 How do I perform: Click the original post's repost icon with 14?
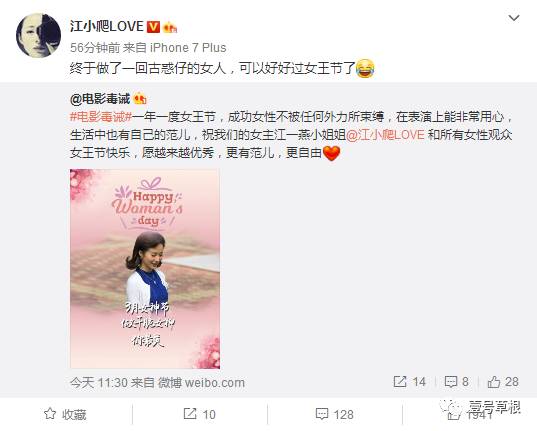click(x=410, y=382)
